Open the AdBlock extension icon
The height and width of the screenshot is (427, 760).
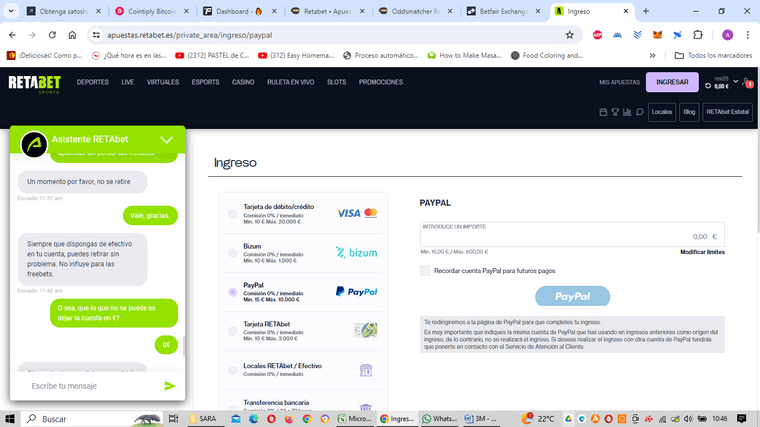[x=597, y=35]
